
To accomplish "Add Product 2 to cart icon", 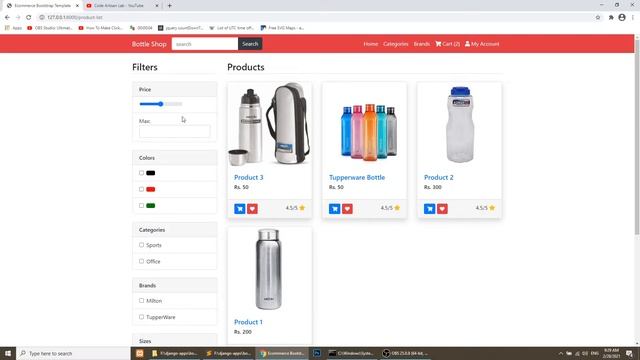I will (429, 209).
